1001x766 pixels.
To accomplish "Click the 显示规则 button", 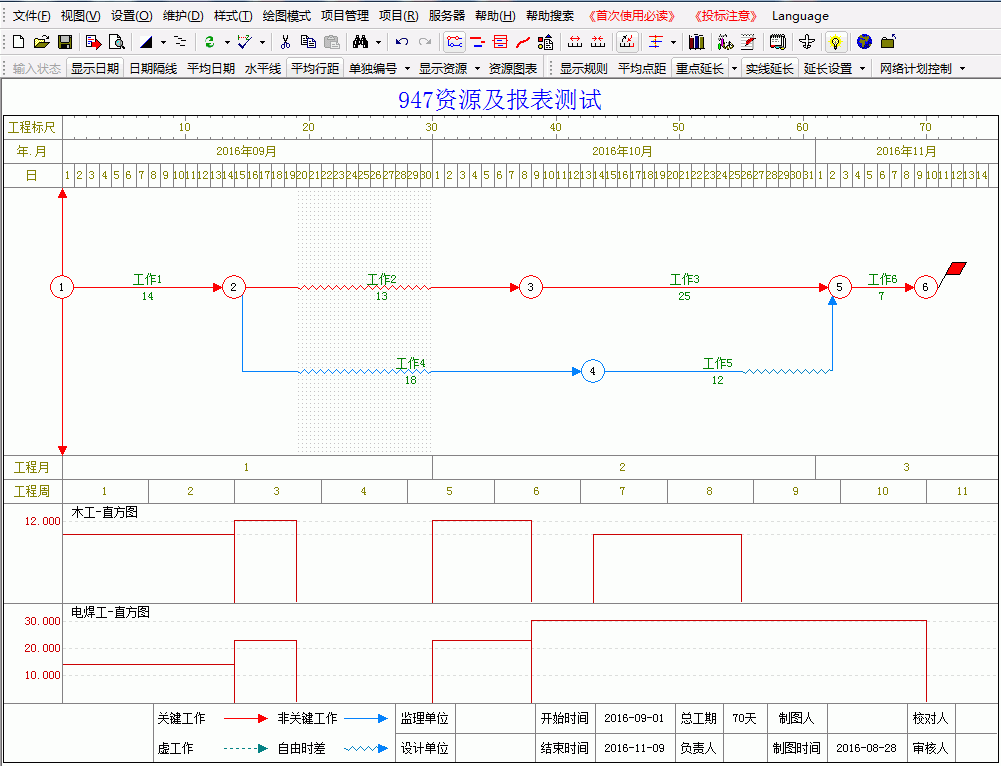I will tap(583, 68).
